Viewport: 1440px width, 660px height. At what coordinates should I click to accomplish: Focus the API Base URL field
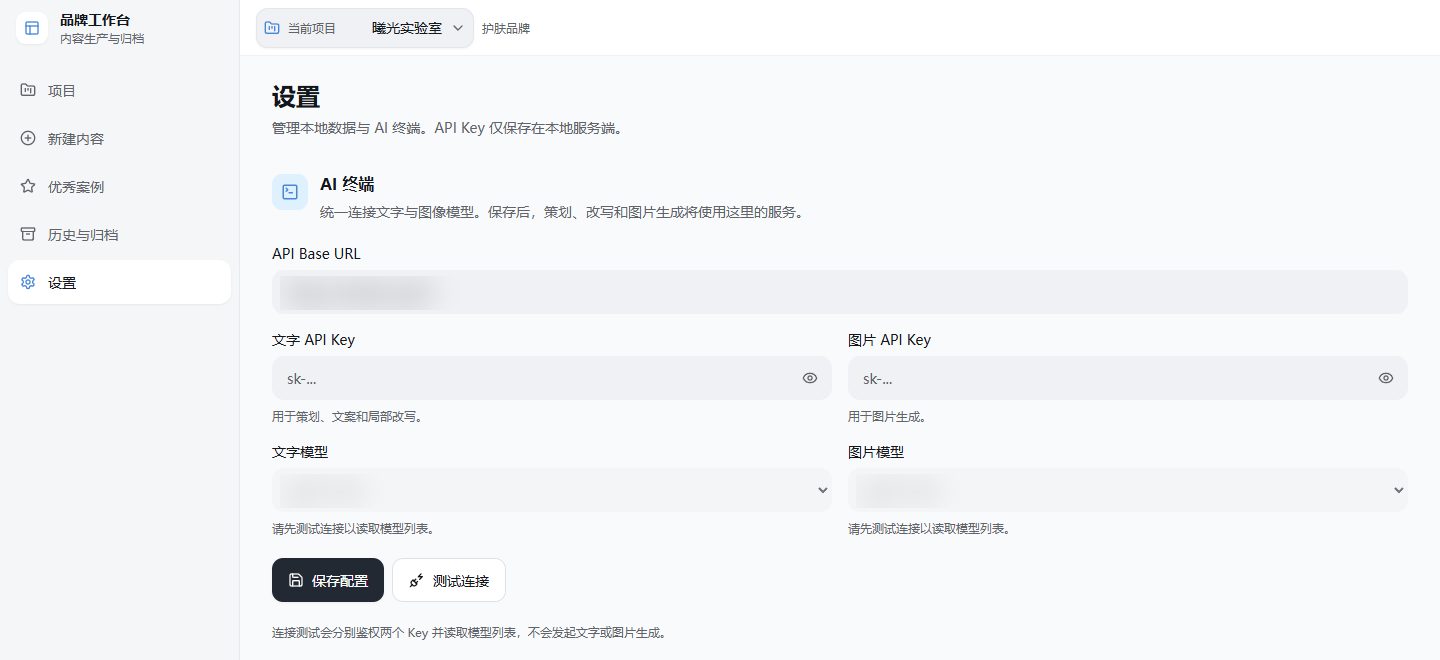pyautogui.click(x=840, y=292)
